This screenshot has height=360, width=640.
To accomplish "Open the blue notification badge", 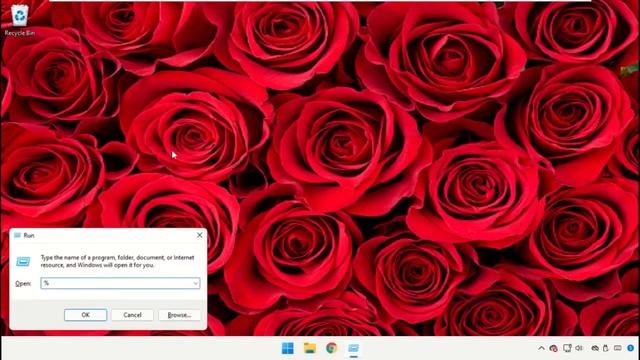I will (631, 348).
